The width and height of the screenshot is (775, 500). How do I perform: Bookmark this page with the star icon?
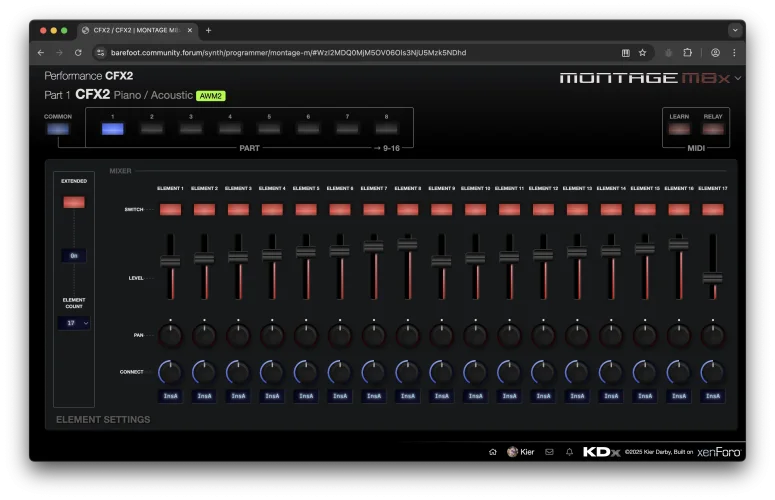[643, 53]
